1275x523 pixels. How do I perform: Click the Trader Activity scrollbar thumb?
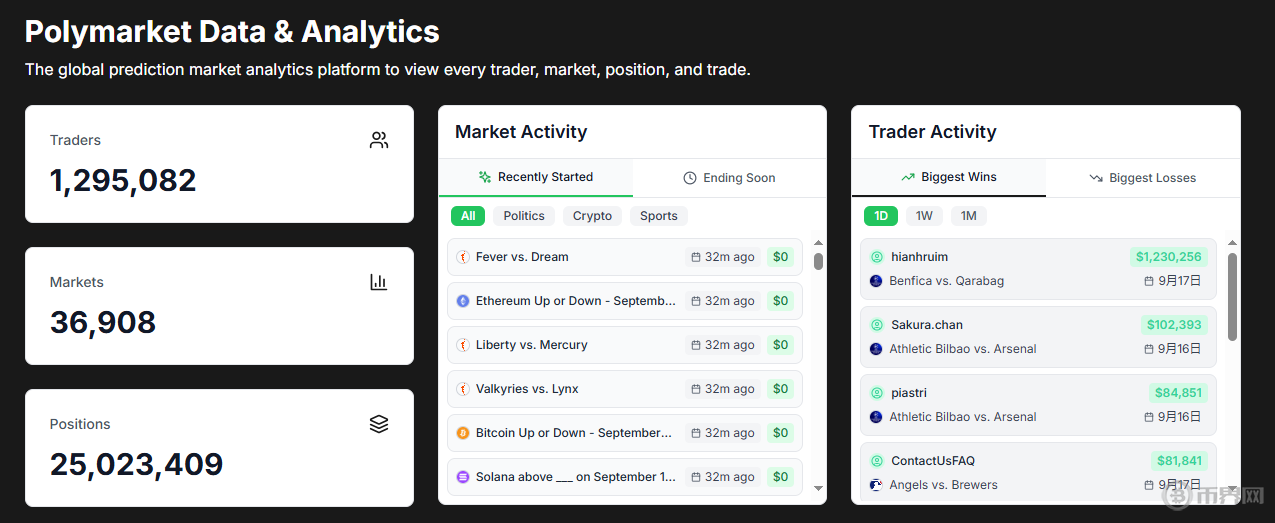pos(1232,296)
